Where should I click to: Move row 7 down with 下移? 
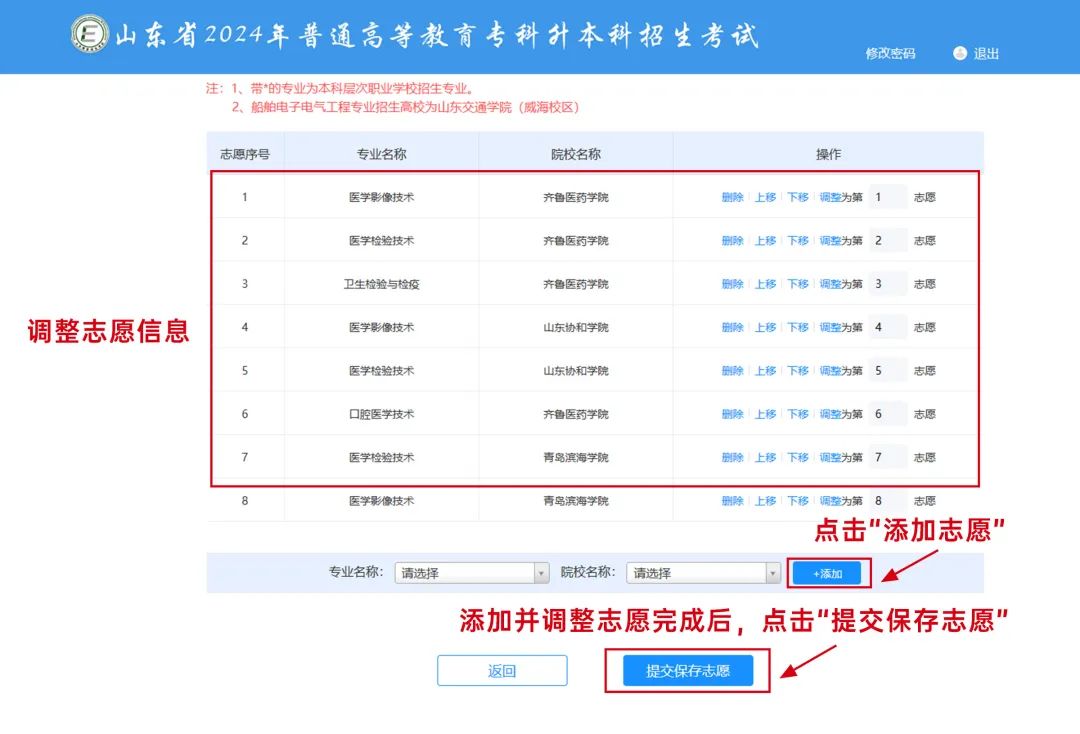tap(797, 458)
